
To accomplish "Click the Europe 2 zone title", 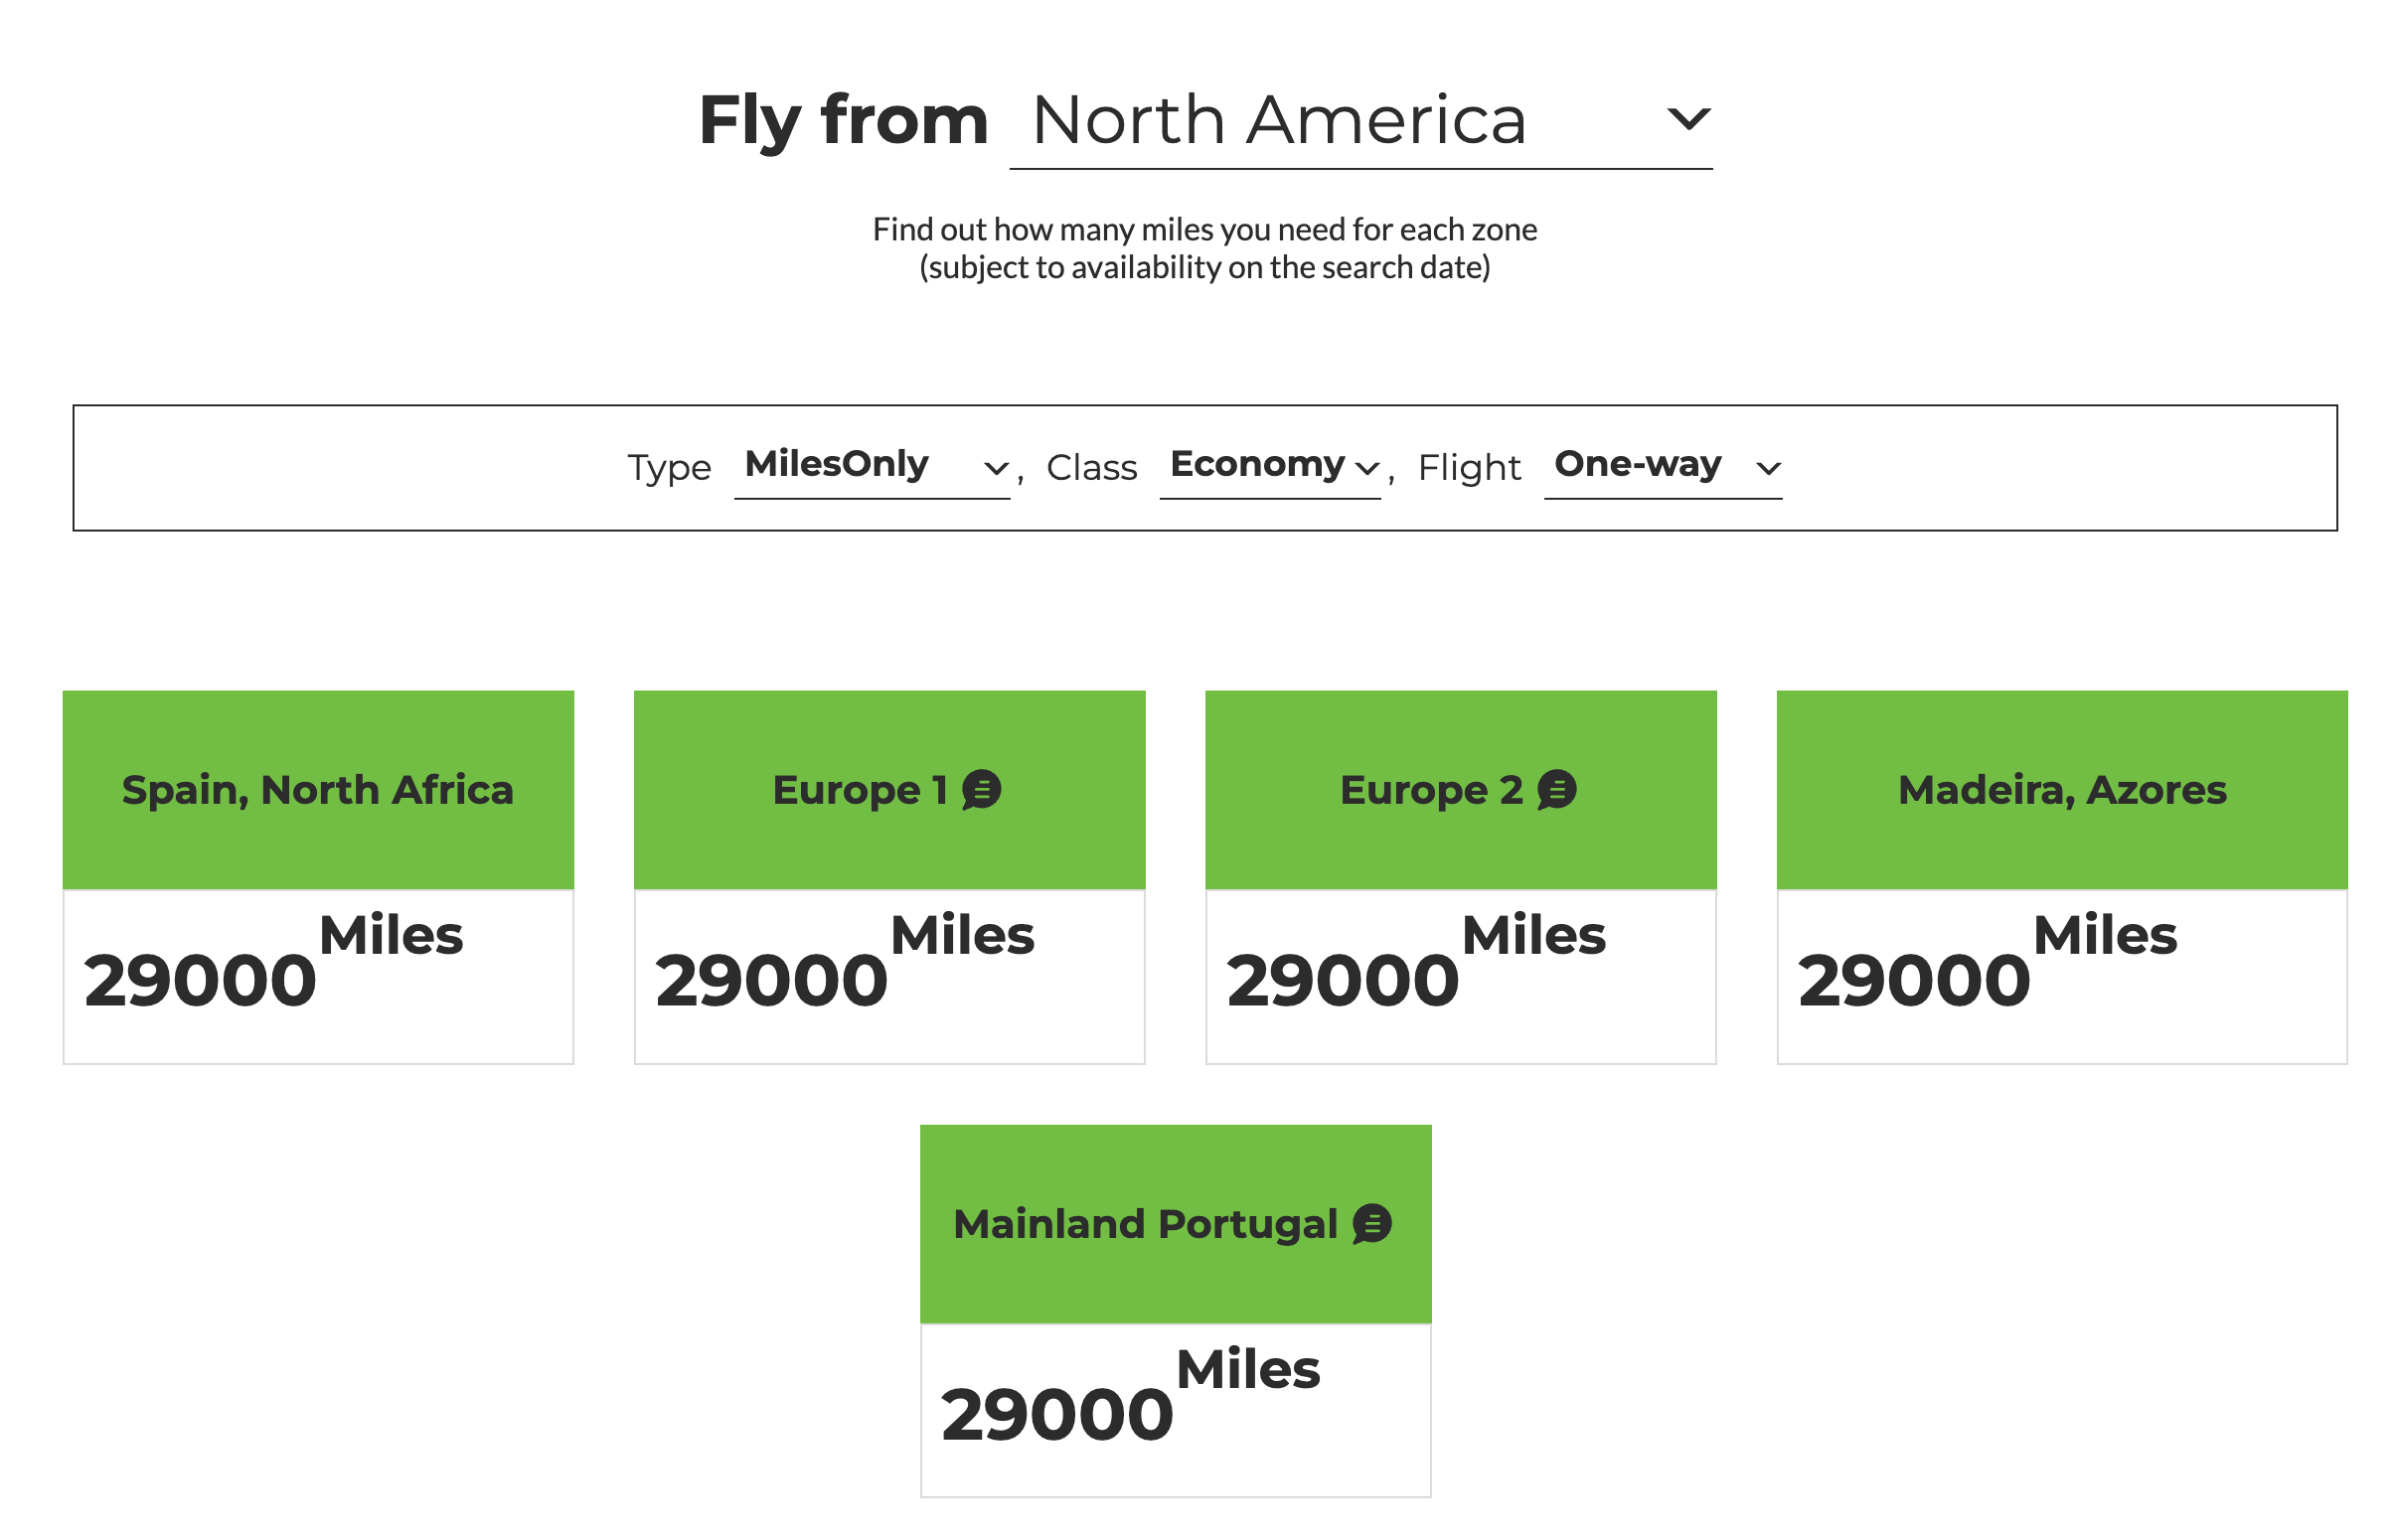I will pyautogui.click(x=1430, y=789).
